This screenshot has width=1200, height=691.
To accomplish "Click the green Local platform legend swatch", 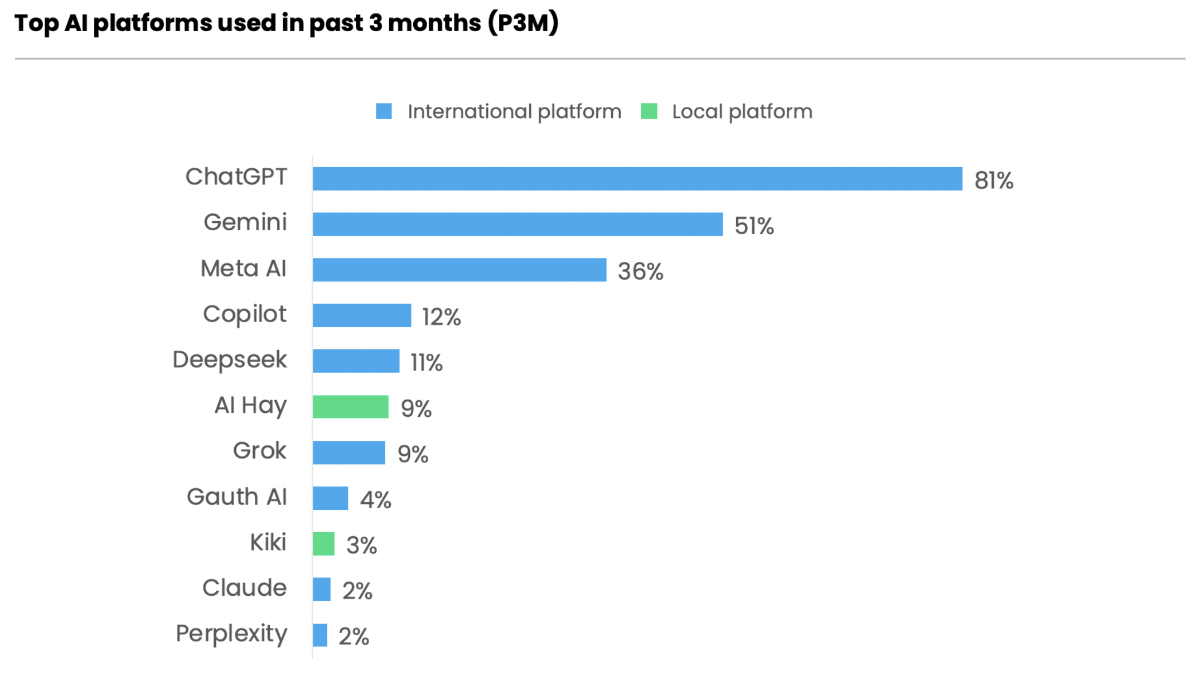I will click(x=649, y=112).
